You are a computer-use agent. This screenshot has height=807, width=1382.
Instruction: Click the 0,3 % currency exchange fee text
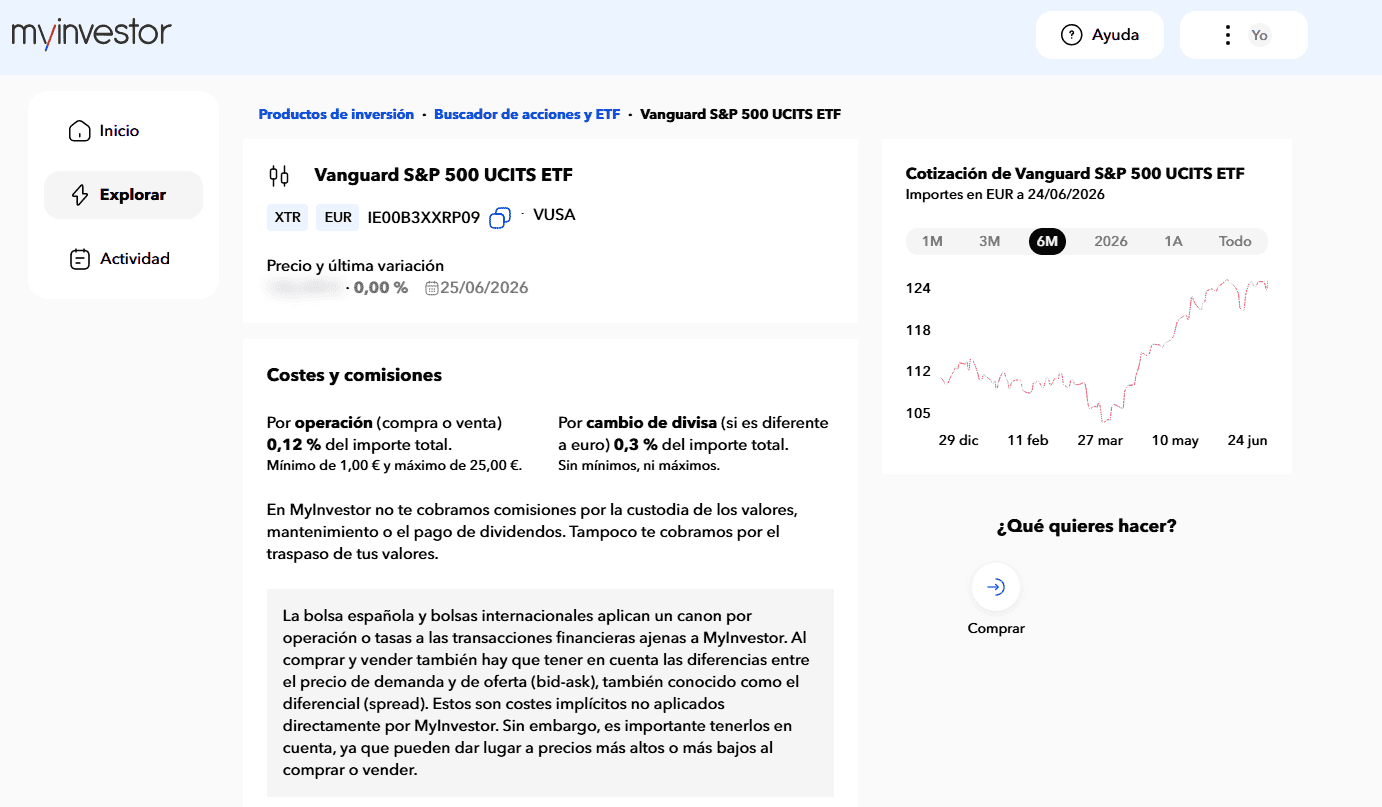(635, 445)
